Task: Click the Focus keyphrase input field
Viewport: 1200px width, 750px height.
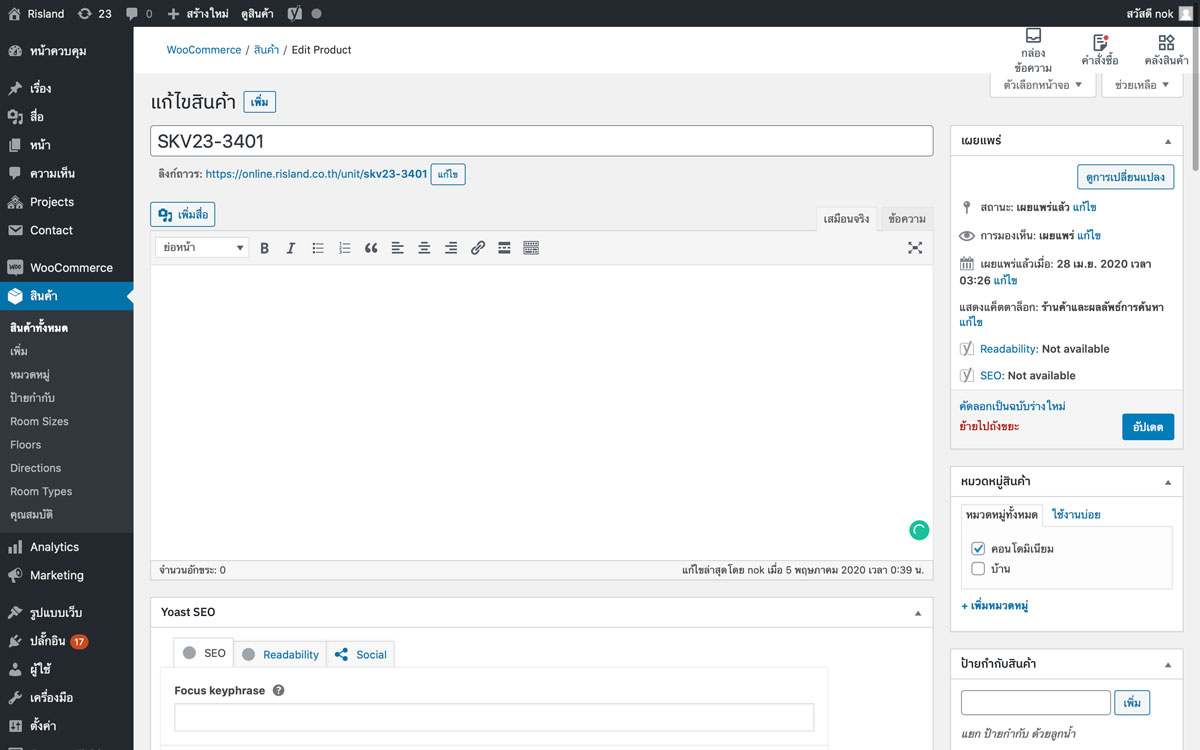Action: pyautogui.click(x=494, y=717)
